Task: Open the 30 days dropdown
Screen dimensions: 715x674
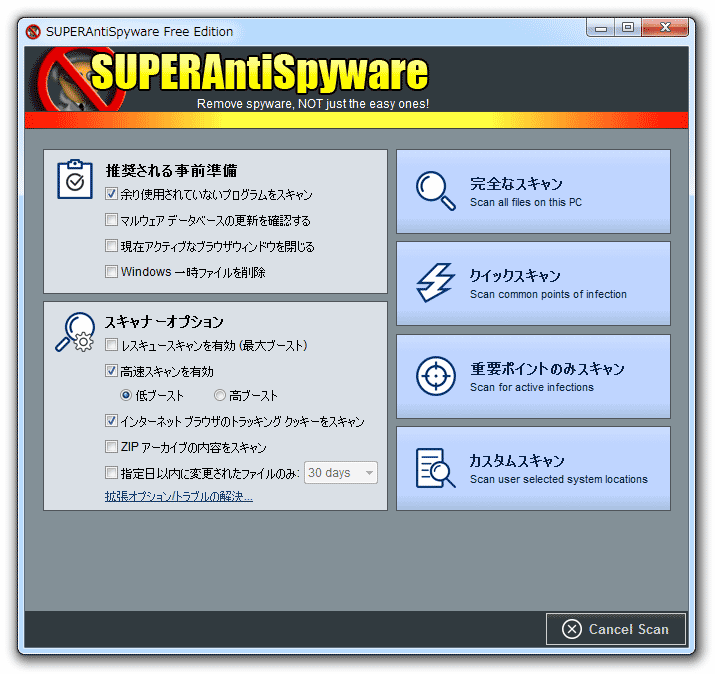Action: point(341,472)
